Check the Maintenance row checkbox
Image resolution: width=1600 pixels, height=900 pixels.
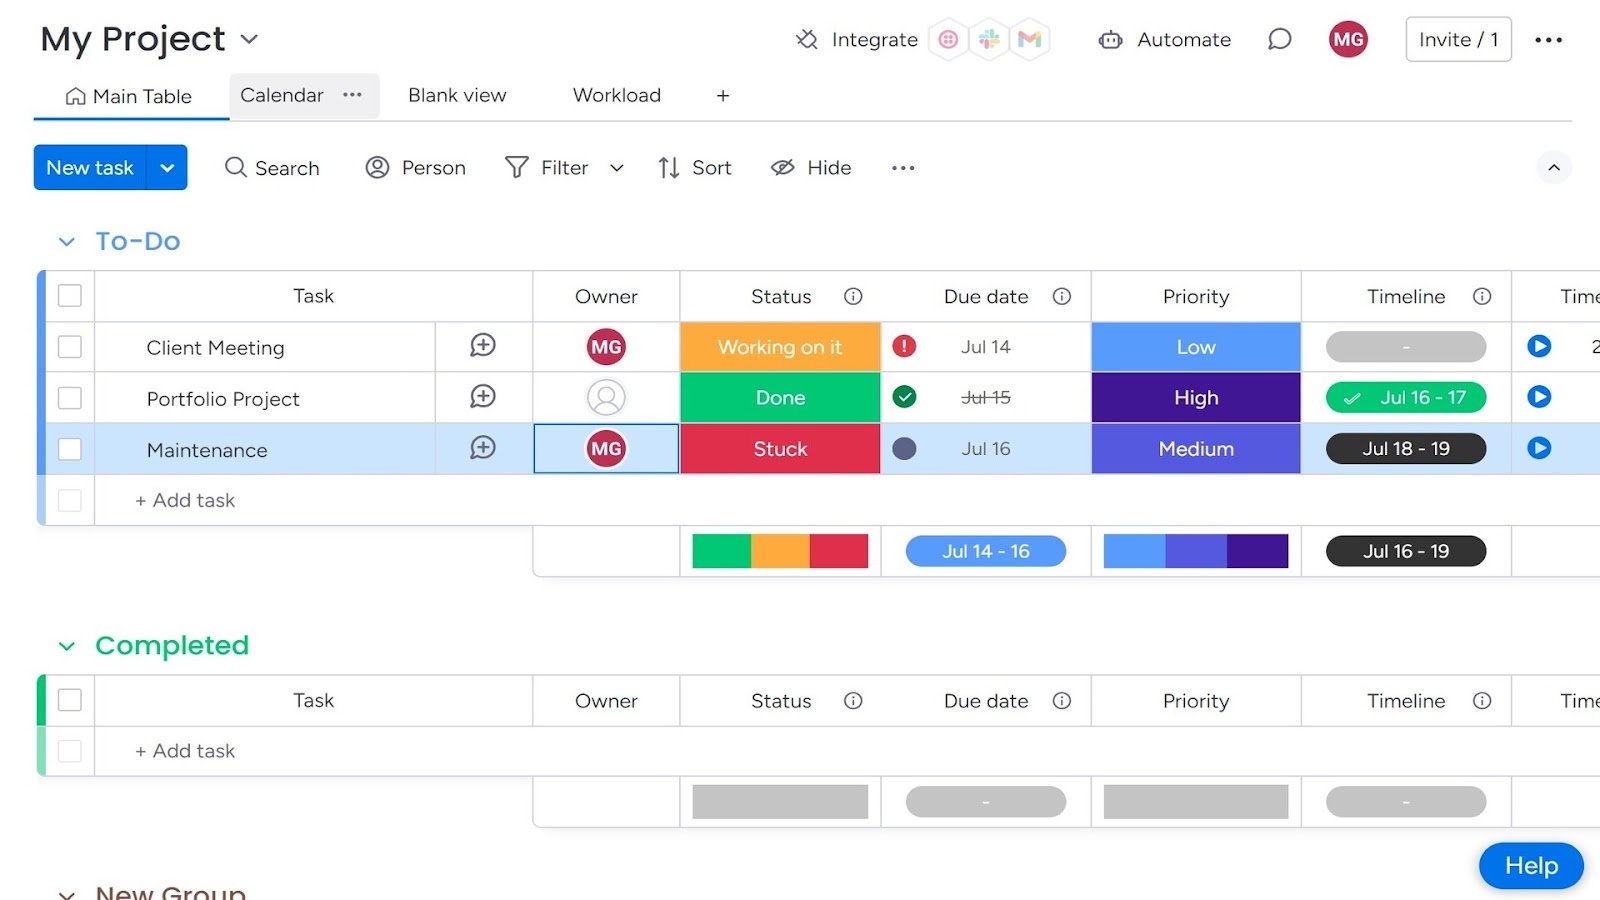[70, 449]
